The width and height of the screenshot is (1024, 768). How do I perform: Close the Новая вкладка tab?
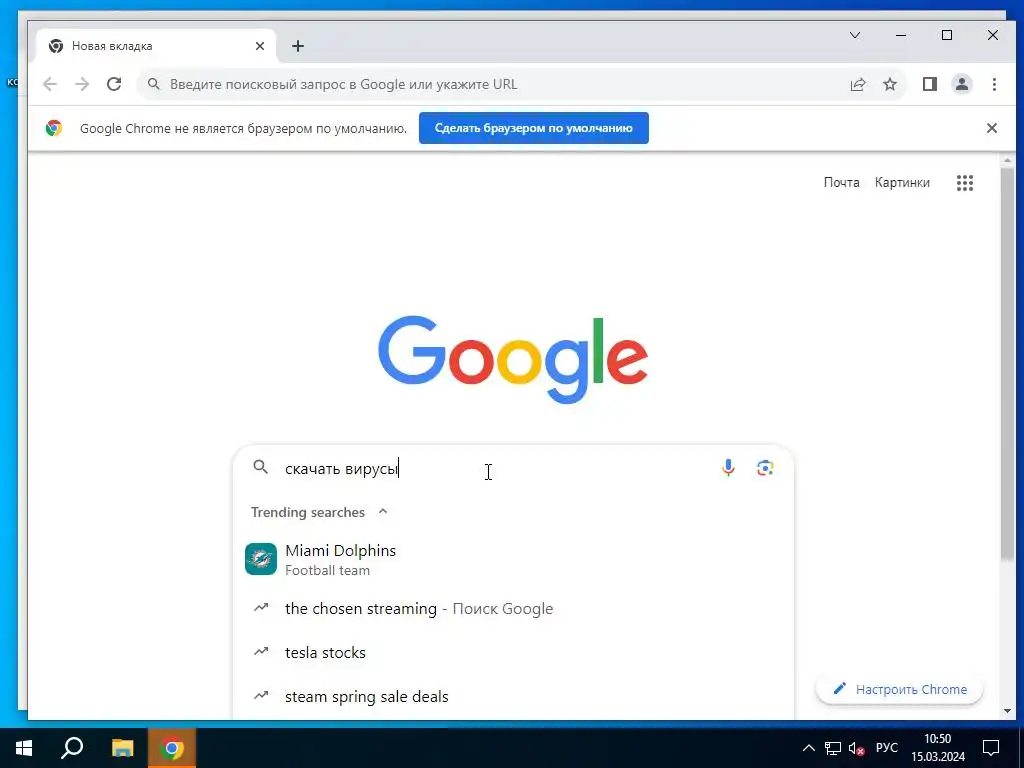(260, 46)
